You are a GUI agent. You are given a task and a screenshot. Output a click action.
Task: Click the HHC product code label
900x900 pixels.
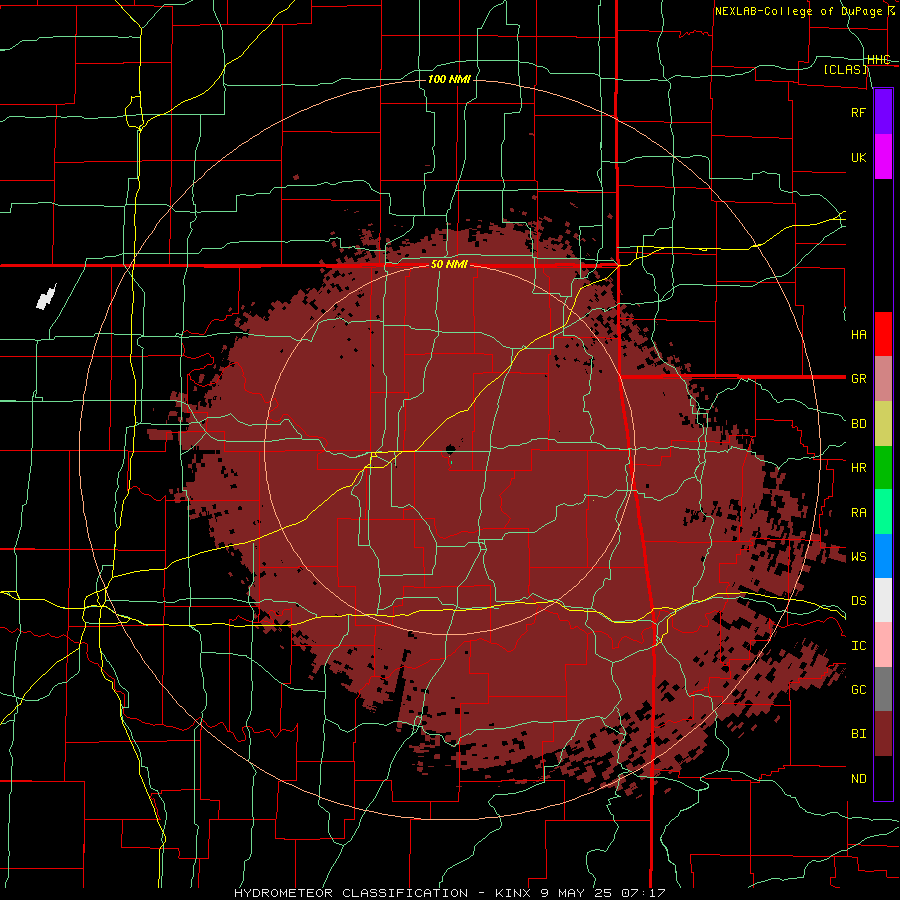[879, 60]
